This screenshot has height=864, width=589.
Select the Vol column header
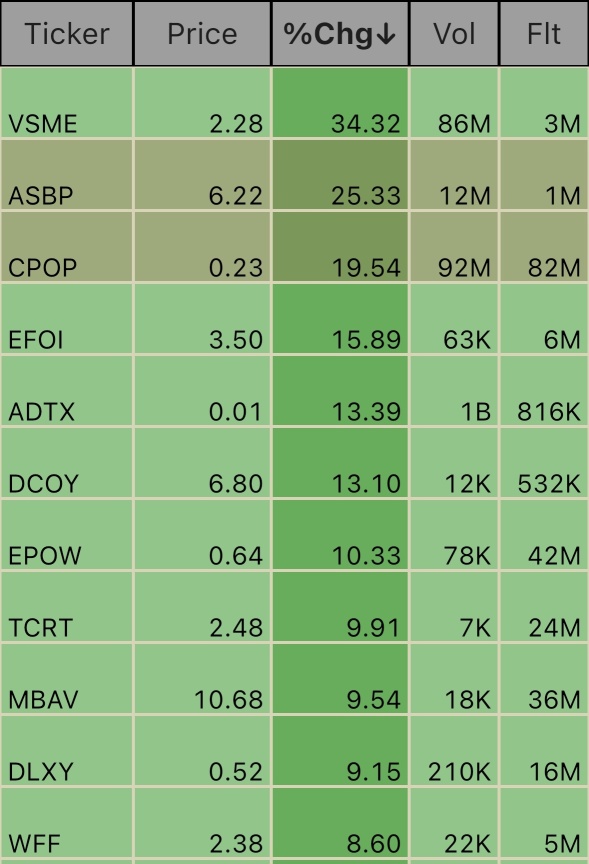pyautogui.click(x=454, y=34)
